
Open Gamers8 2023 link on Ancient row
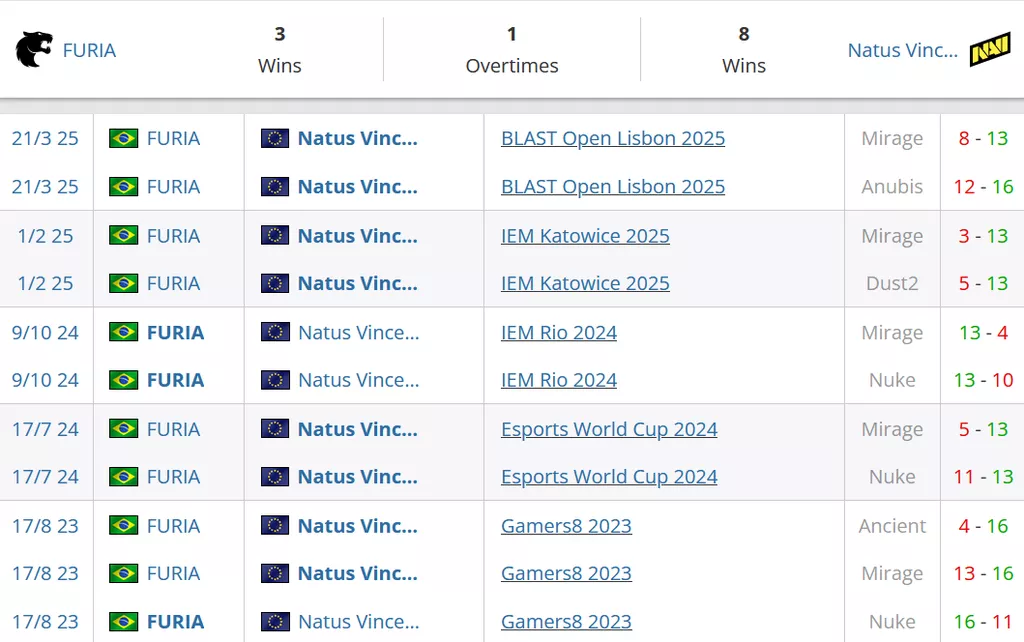tap(566, 526)
